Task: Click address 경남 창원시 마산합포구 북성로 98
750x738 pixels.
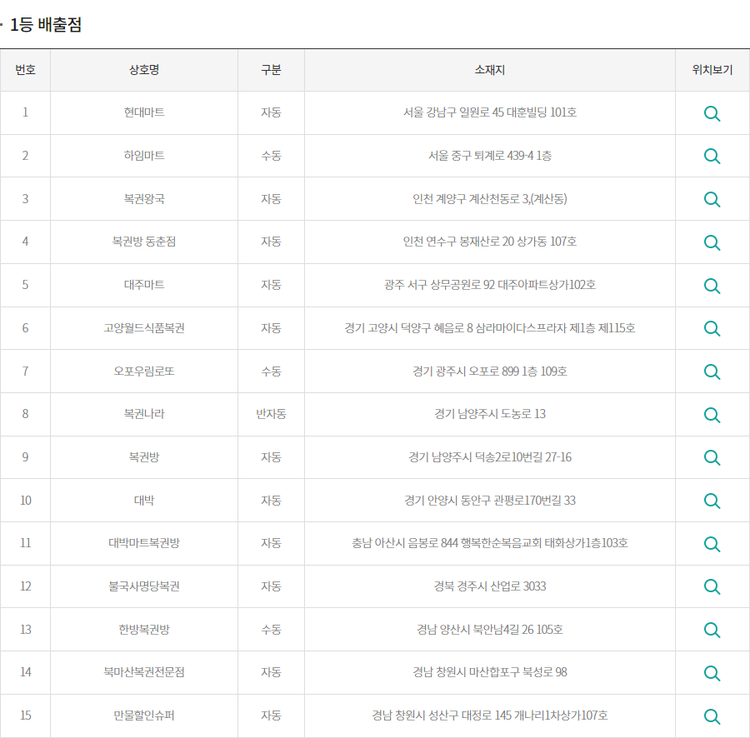Action: 490,672
